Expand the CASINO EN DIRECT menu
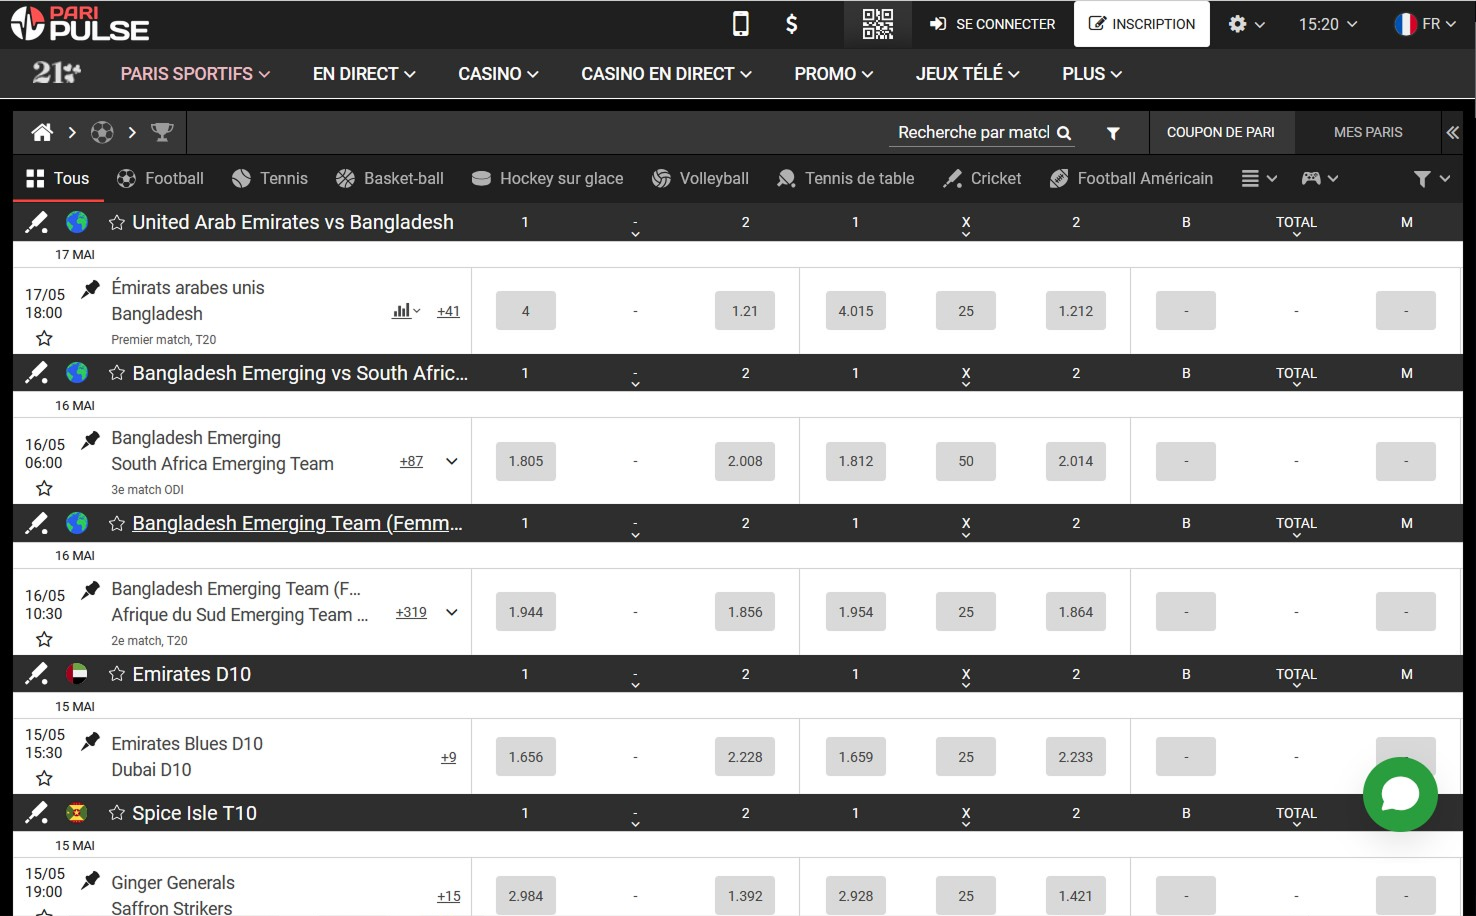The height and width of the screenshot is (916, 1476). (x=666, y=74)
